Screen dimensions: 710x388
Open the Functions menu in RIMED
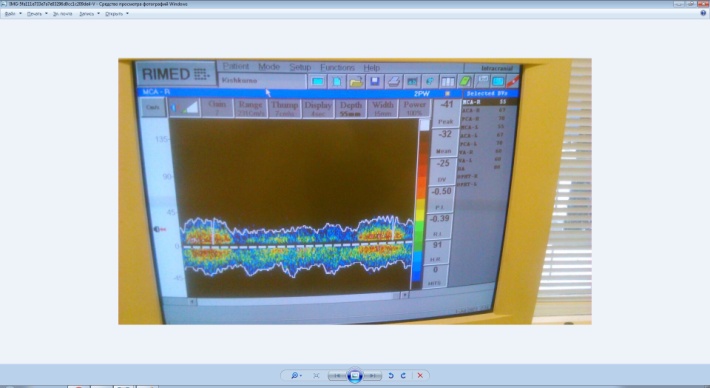[337, 67]
